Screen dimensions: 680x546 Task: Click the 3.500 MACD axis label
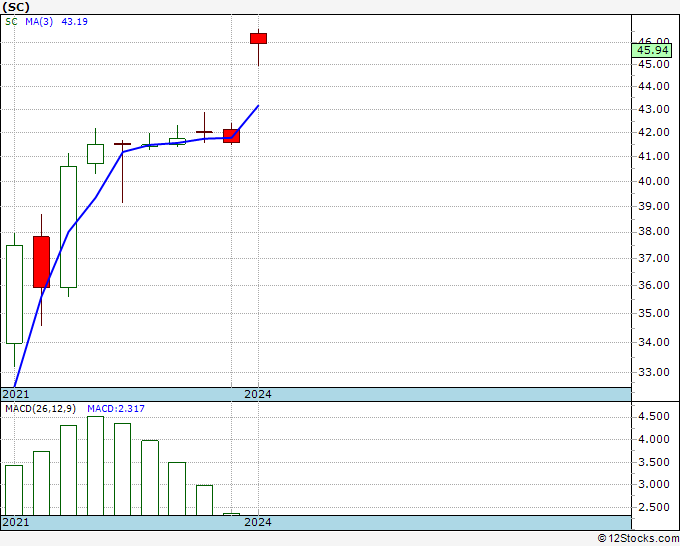point(654,462)
